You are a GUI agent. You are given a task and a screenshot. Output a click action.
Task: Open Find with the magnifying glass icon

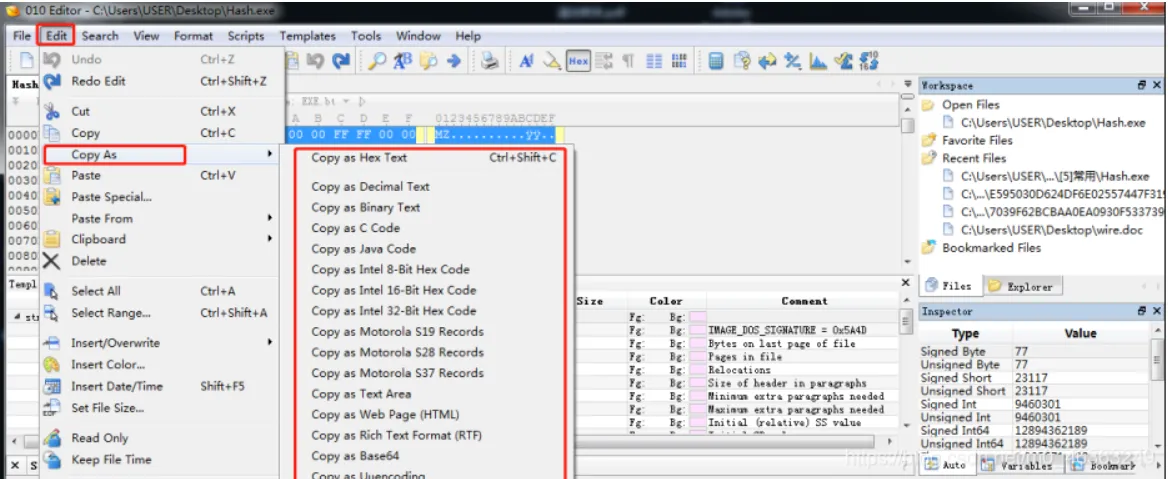[x=378, y=62]
